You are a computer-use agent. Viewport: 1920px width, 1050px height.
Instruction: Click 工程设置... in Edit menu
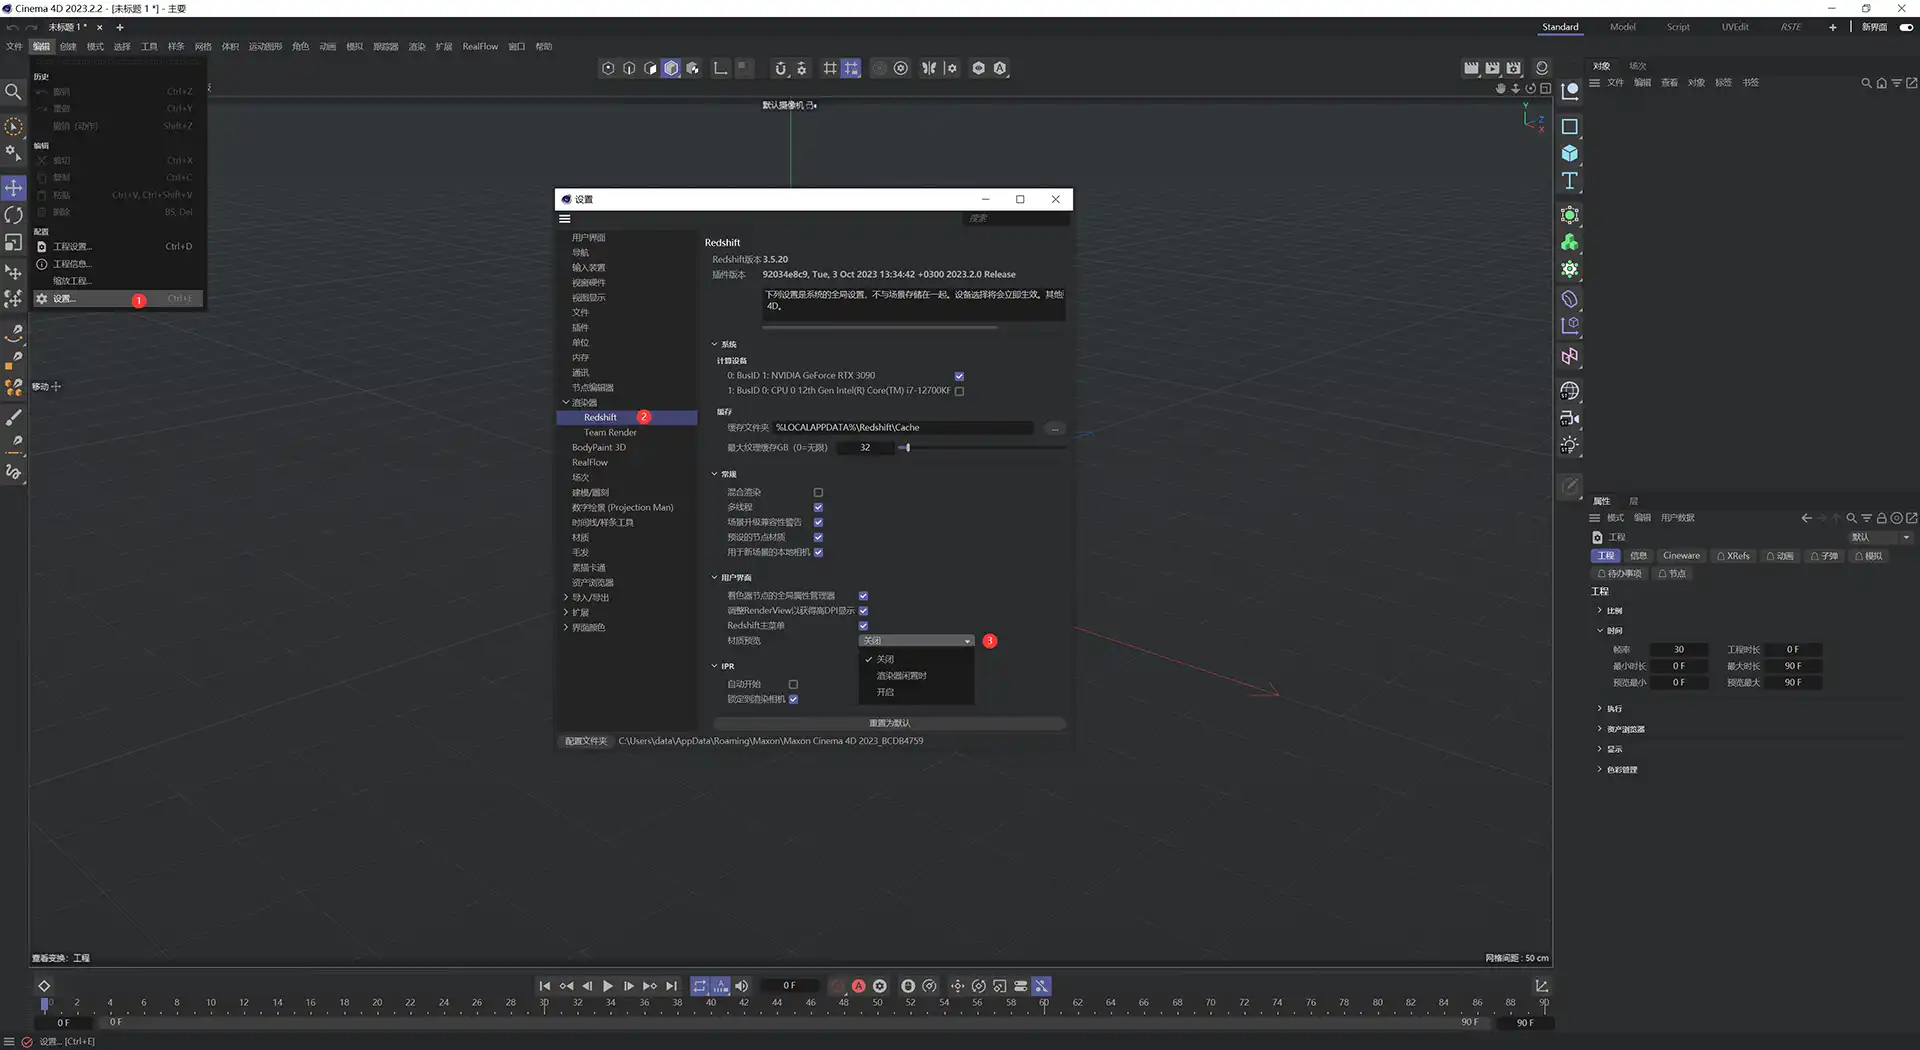(72, 246)
